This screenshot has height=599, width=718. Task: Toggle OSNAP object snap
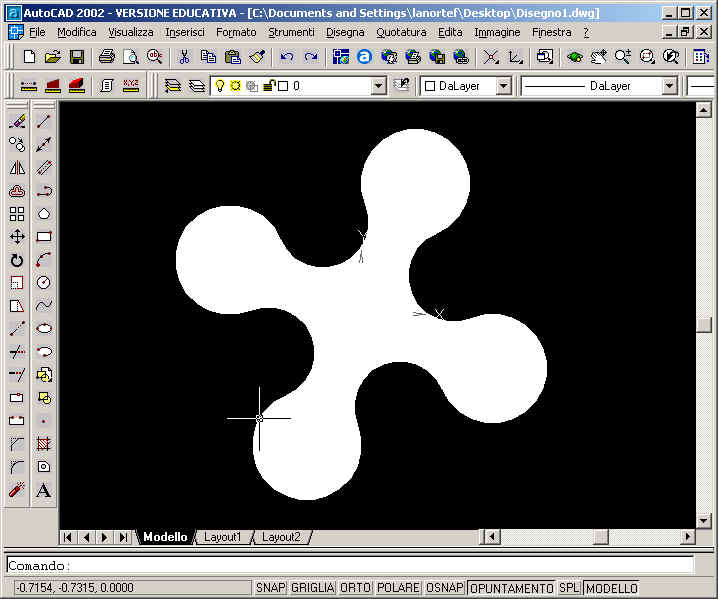[x=444, y=588]
